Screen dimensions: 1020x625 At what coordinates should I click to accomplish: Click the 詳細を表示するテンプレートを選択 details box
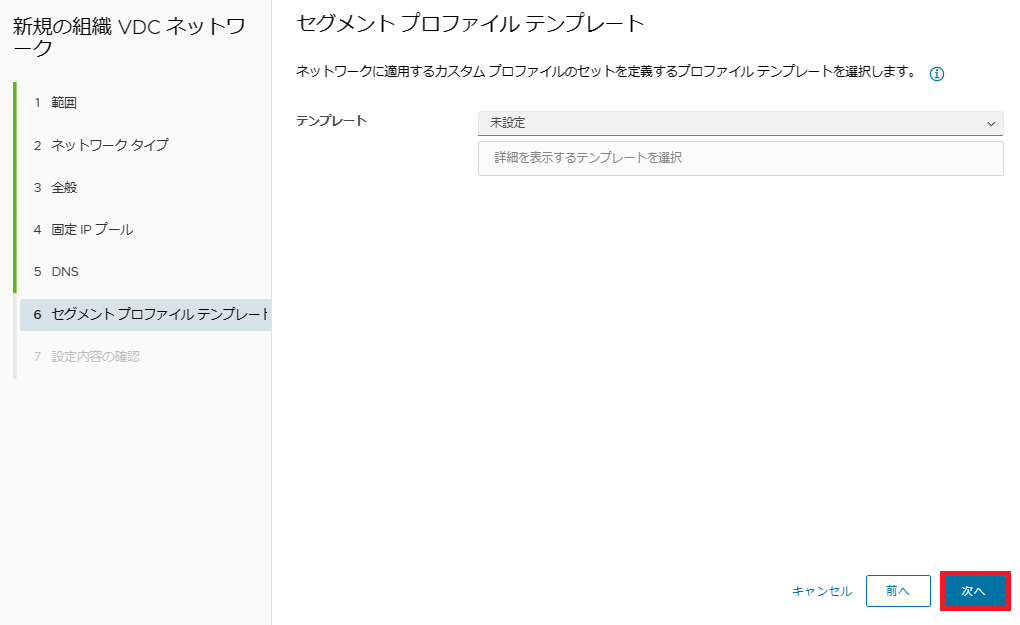740,158
